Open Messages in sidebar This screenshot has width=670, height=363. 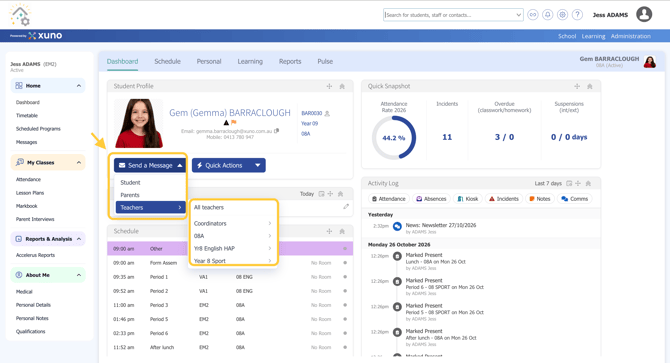[26, 142]
